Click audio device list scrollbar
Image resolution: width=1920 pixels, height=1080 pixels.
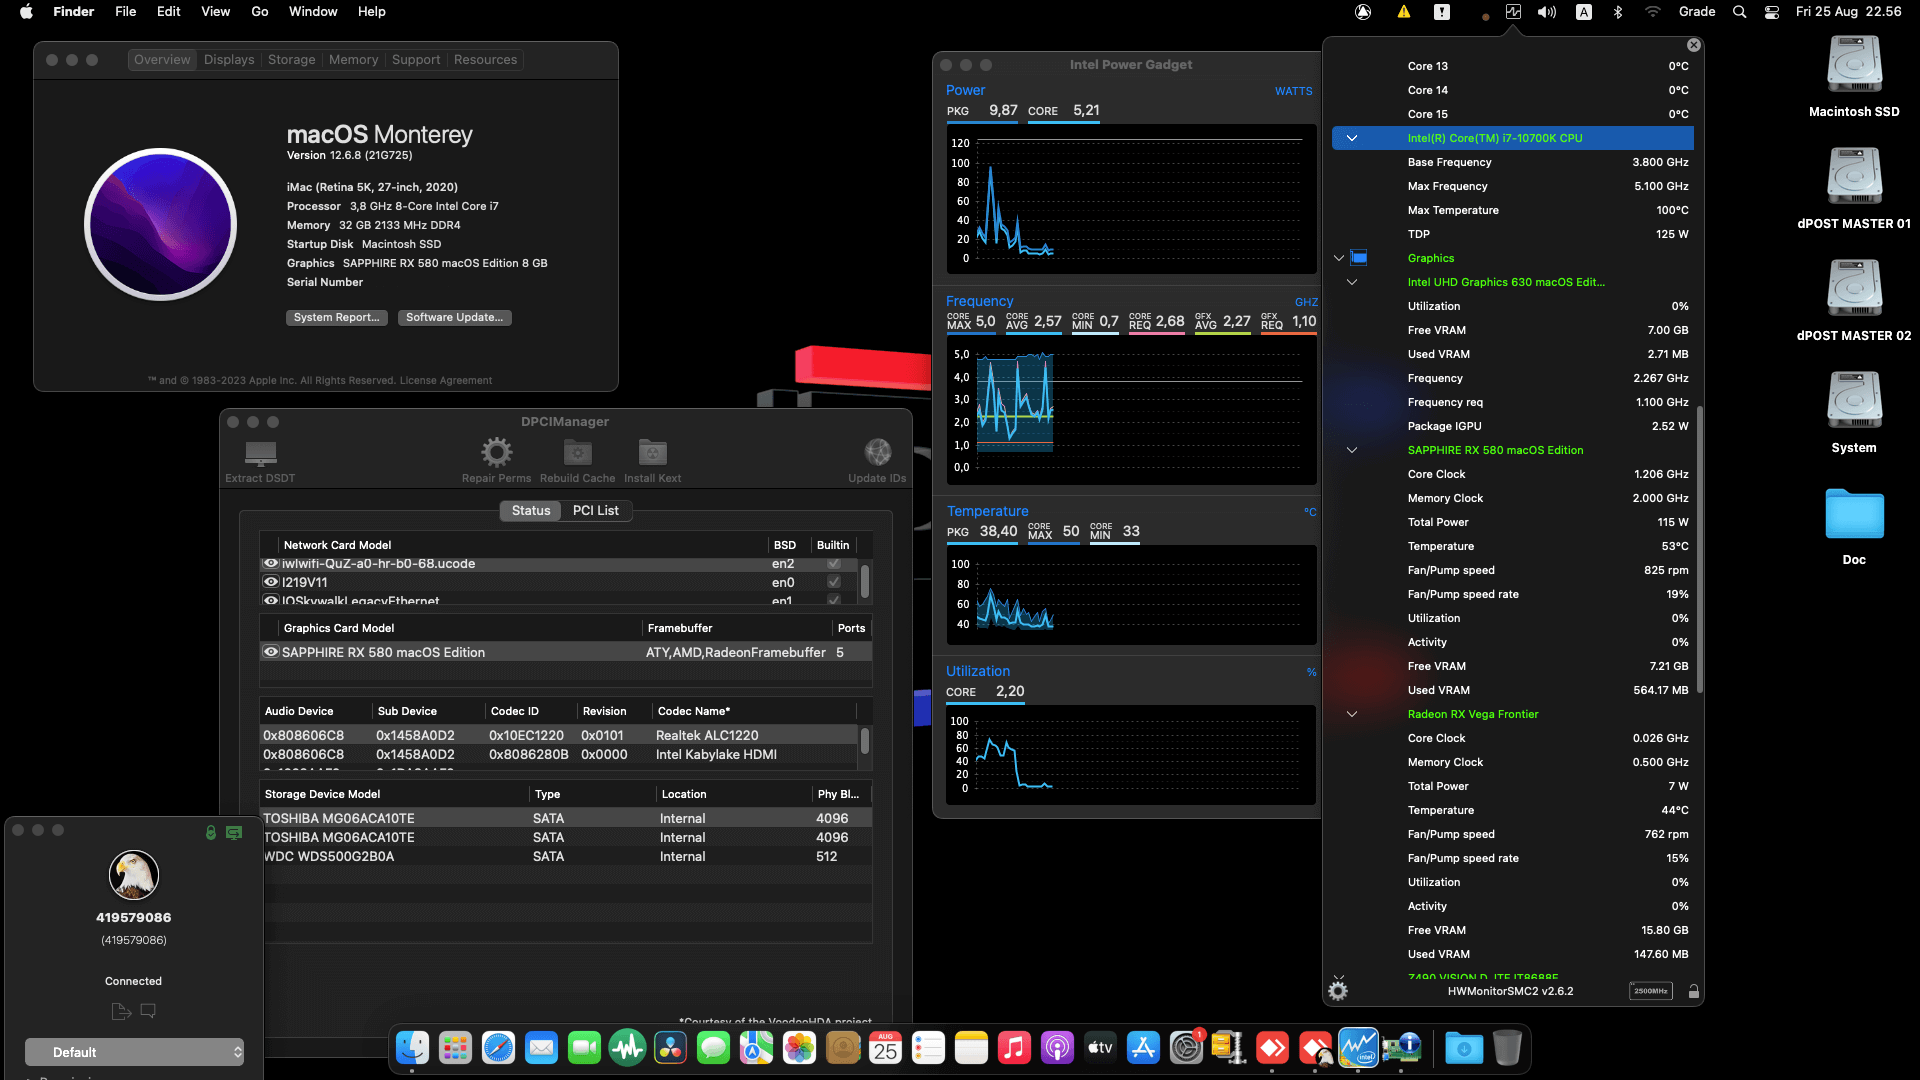[865, 741]
